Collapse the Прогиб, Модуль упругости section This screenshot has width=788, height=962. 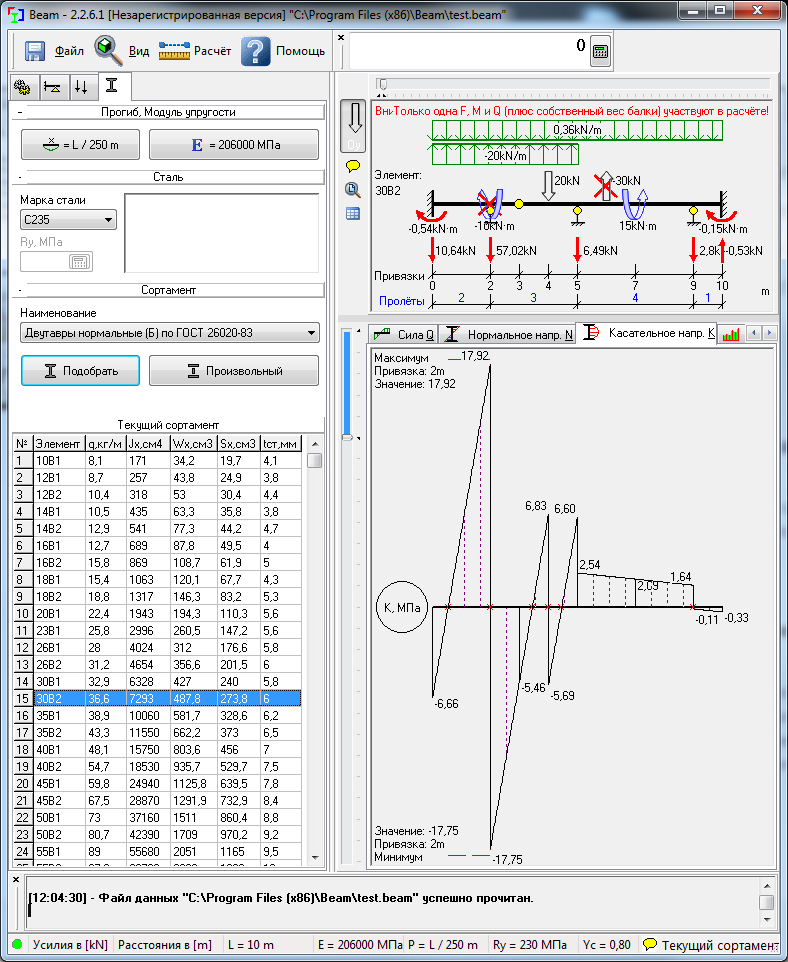click(20, 112)
